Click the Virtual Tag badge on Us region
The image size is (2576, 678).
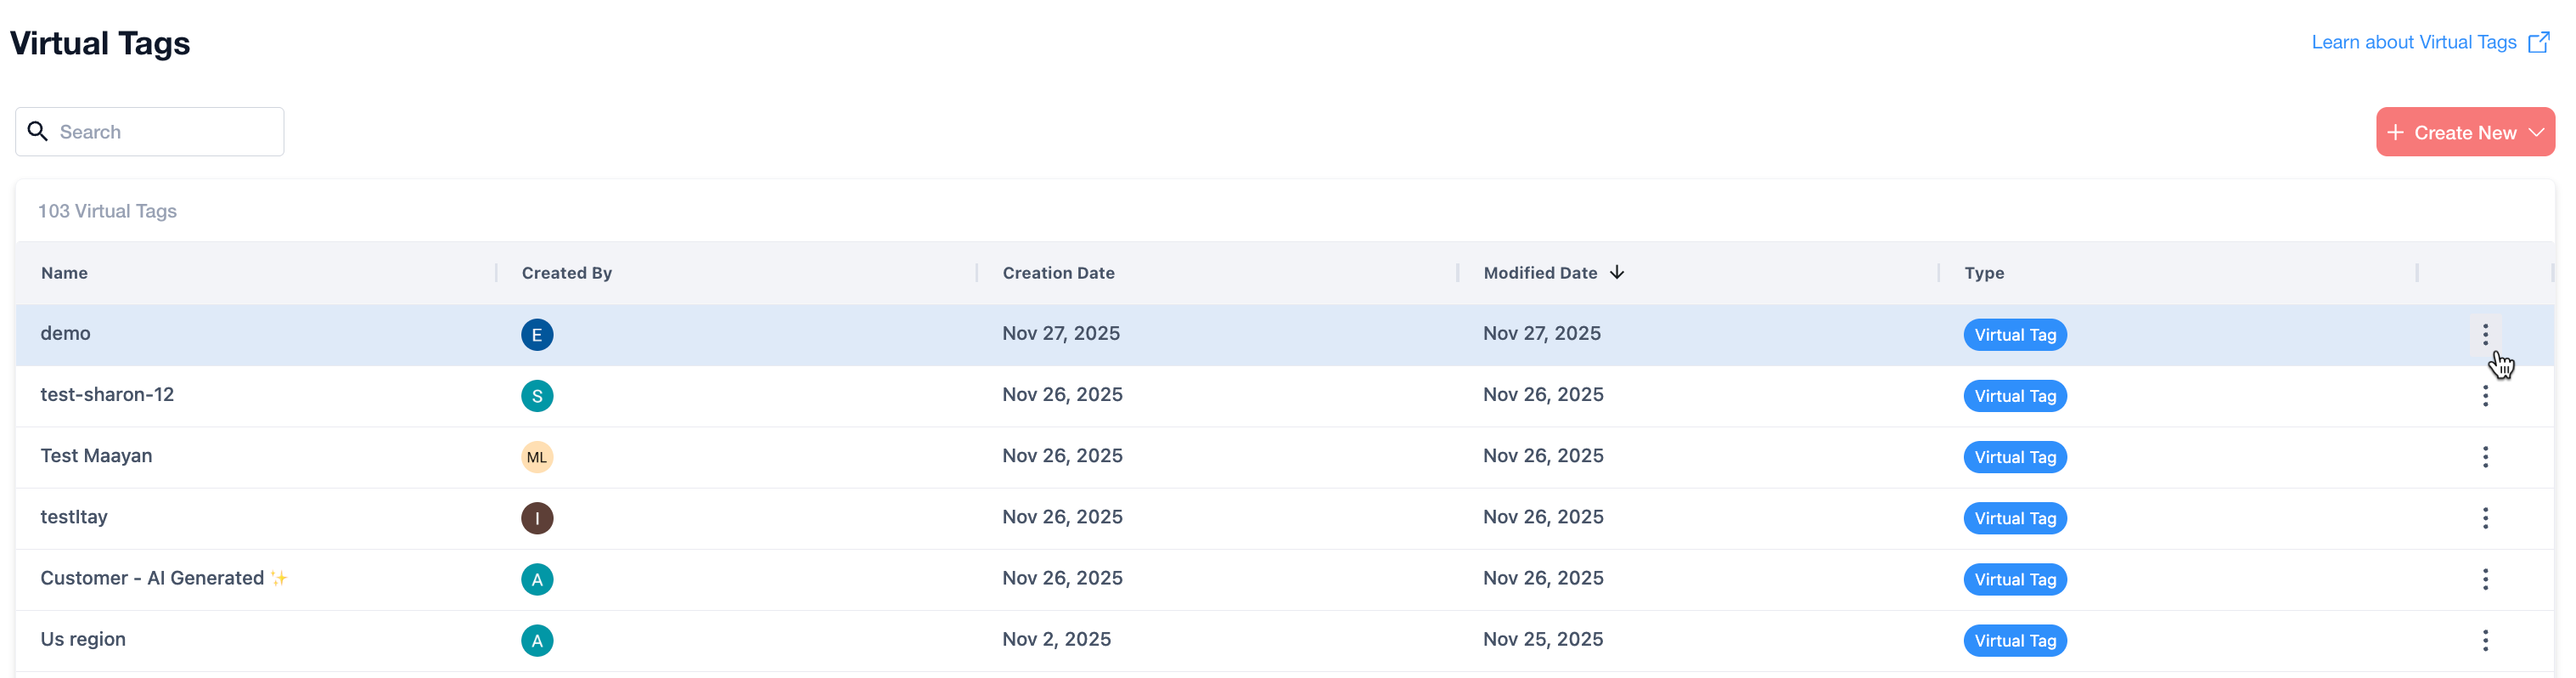tap(2014, 640)
